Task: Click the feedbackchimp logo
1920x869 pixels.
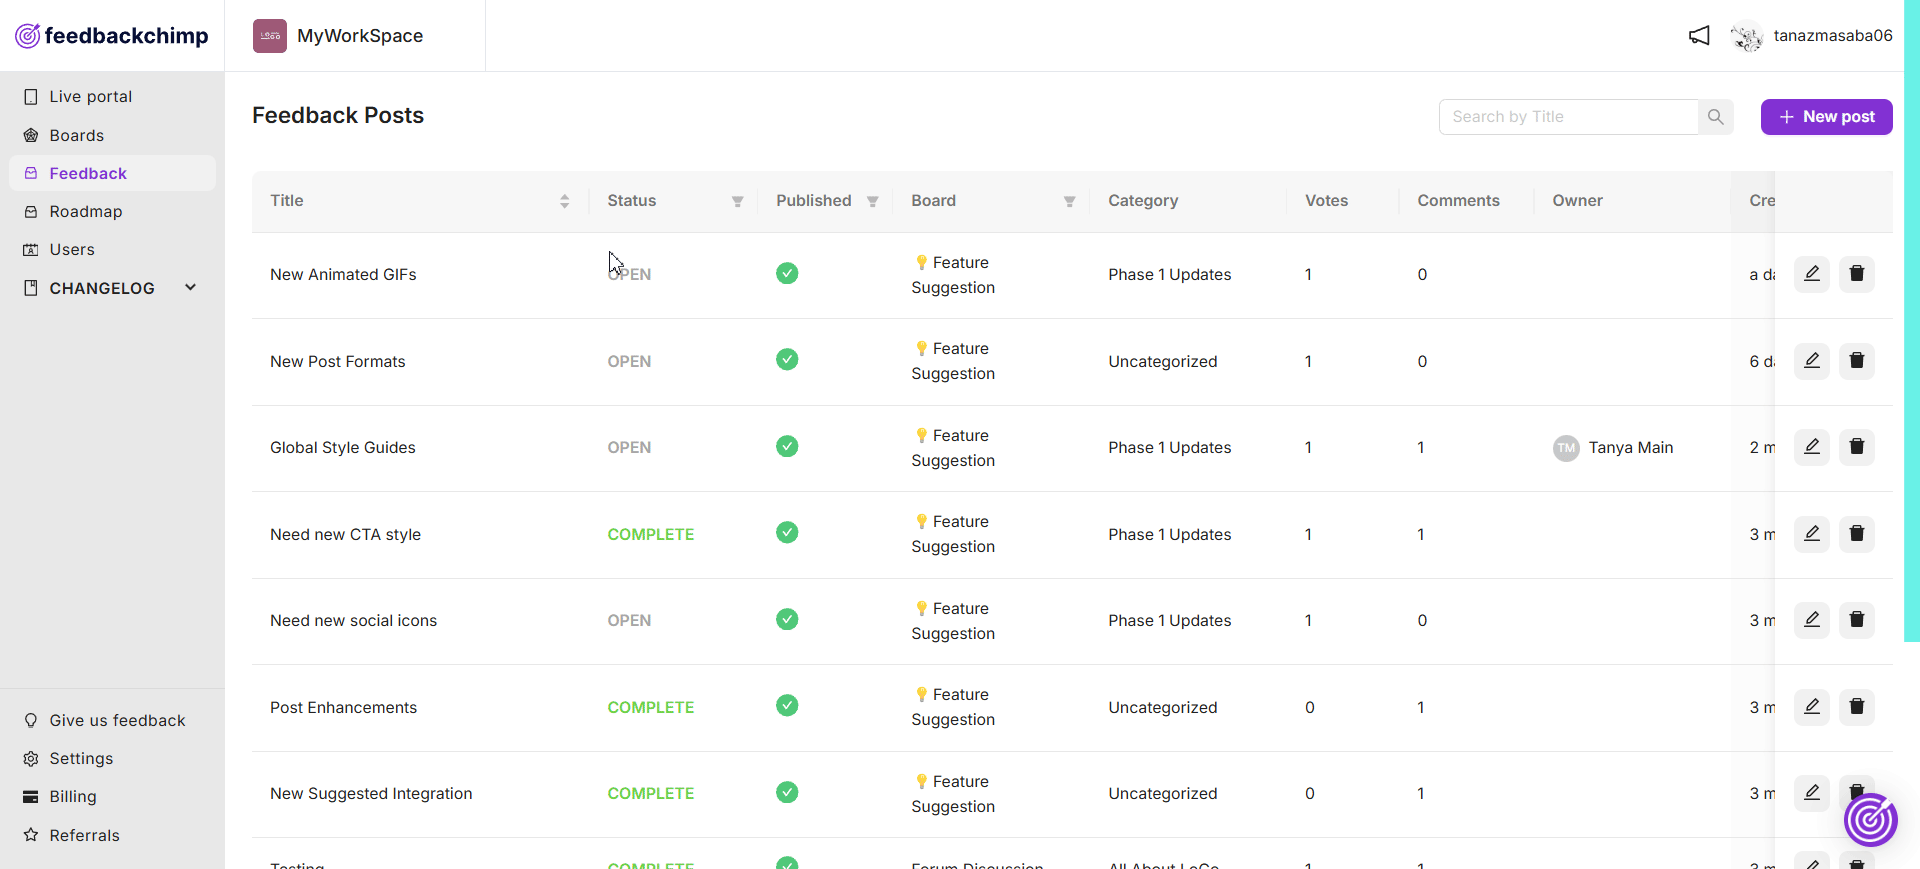Action: [112, 36]
